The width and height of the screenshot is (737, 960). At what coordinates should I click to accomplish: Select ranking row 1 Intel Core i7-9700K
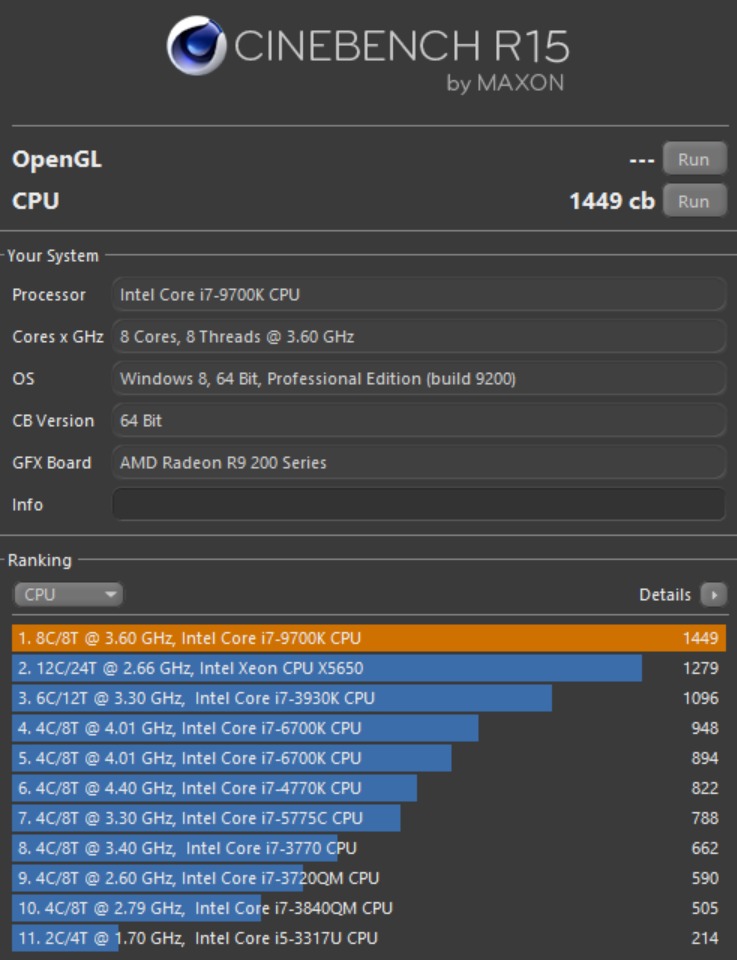tap(368, 638)
